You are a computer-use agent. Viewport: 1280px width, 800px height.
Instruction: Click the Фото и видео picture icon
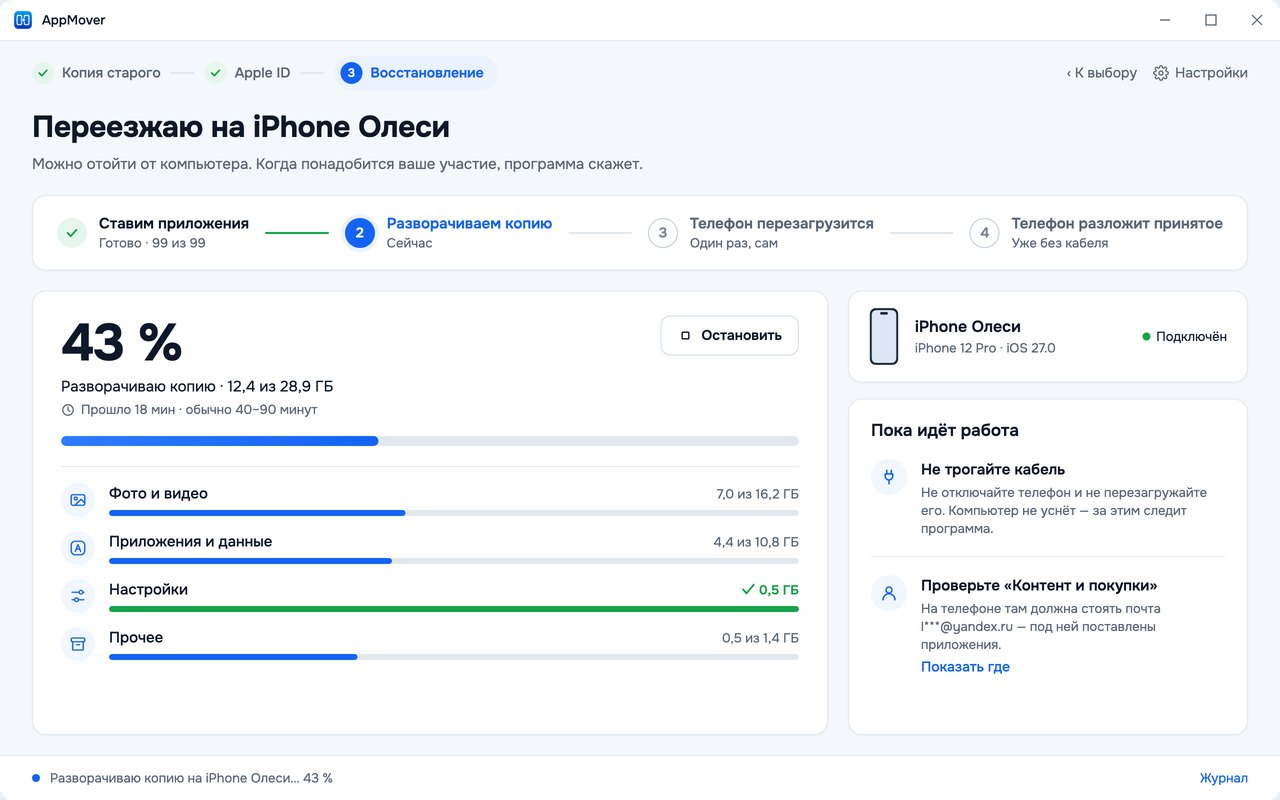78,500
